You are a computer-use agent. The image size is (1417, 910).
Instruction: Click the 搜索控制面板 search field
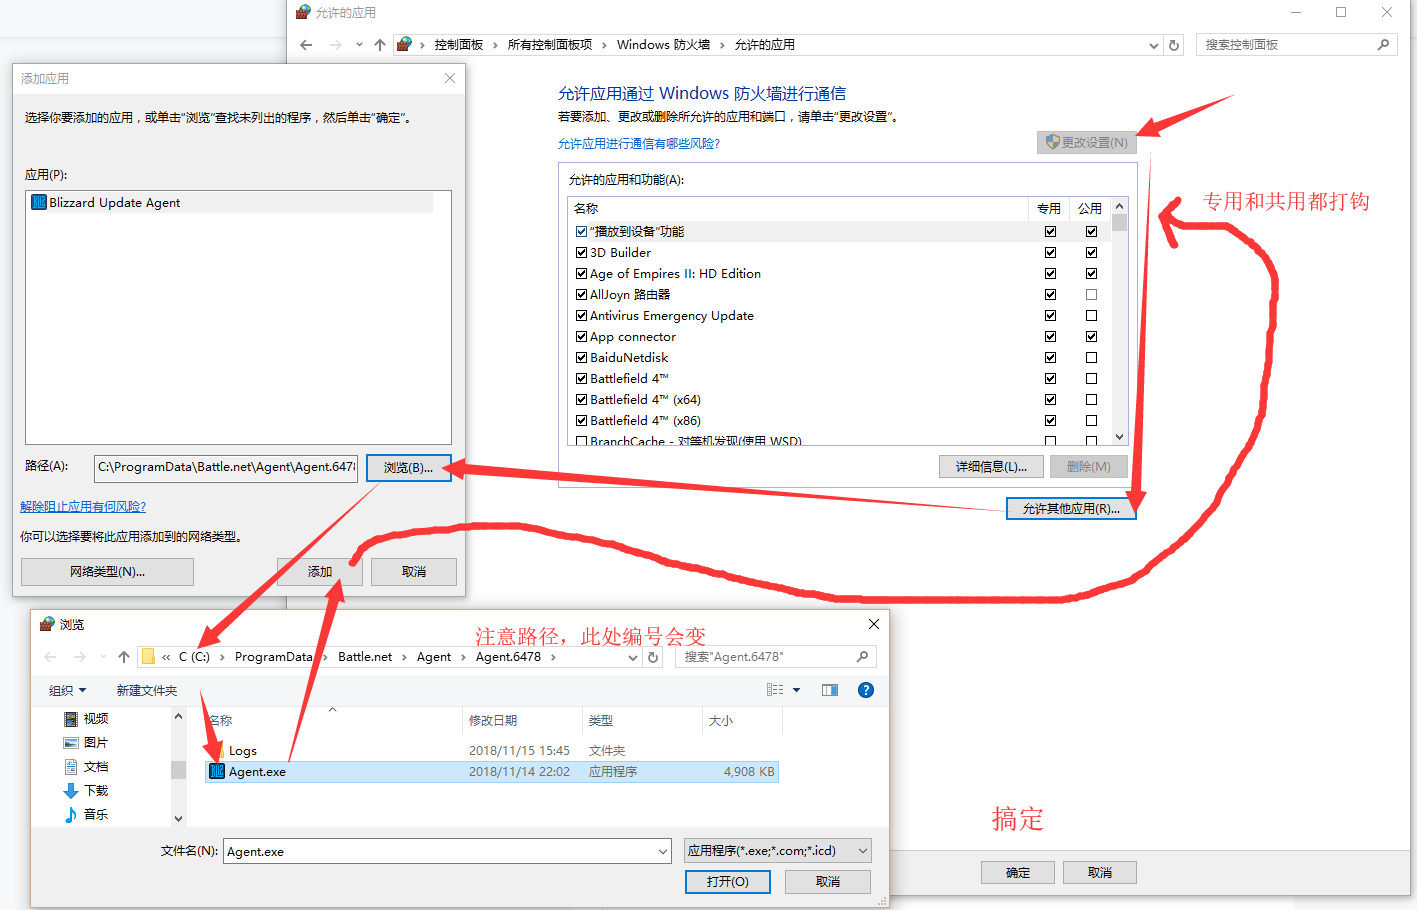[x=1297, y=45]
